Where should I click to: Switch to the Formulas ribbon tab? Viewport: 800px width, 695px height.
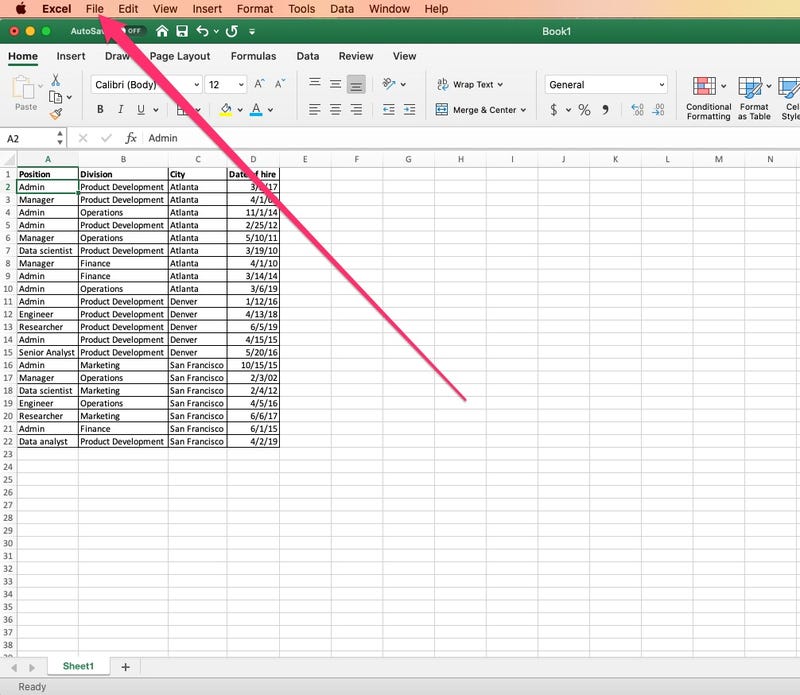pyautogui.click(x=253, y=56)
